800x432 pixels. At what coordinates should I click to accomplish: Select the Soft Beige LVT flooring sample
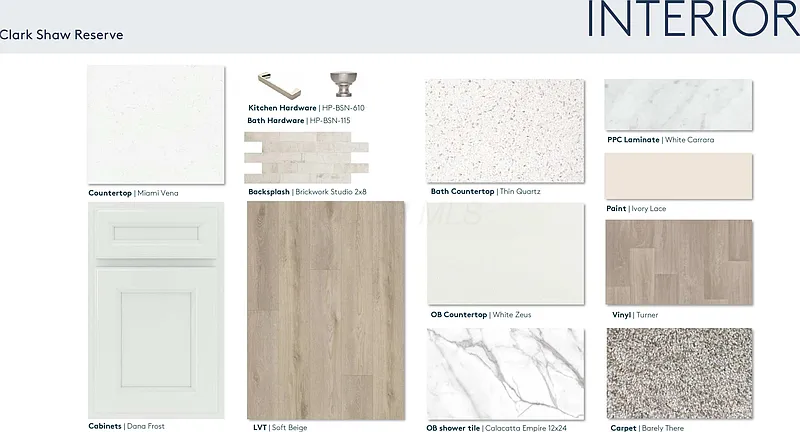tap(326, 309)
